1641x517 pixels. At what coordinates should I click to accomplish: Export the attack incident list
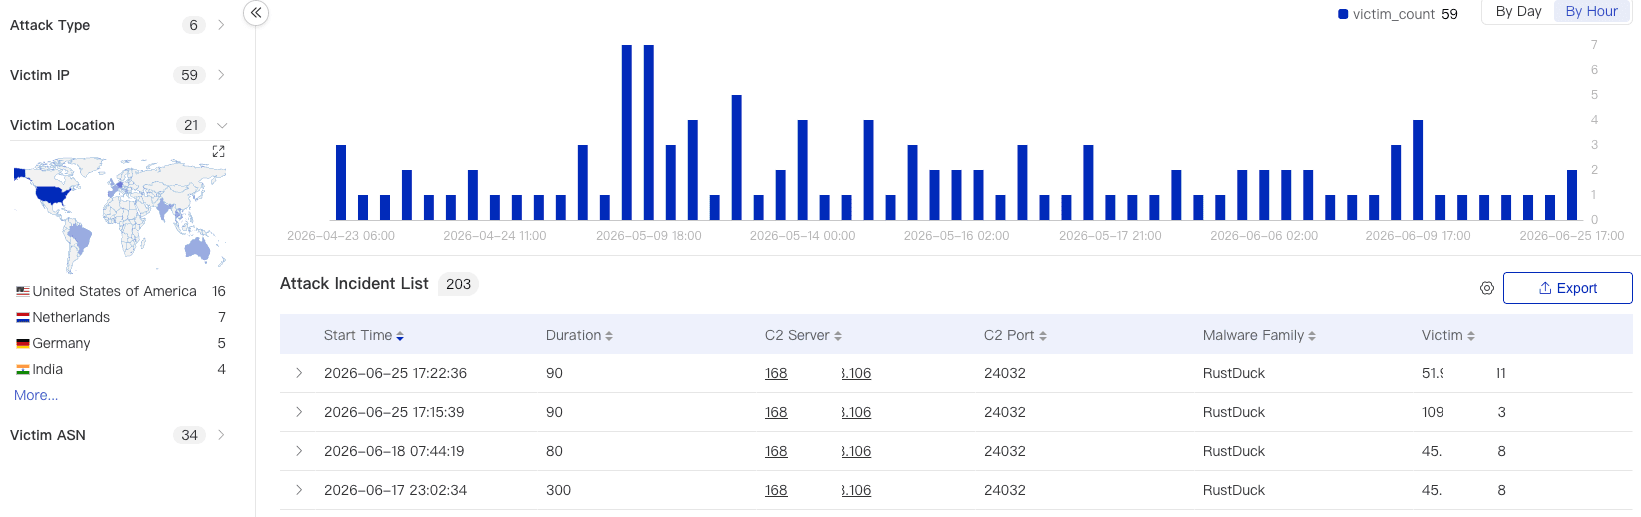click(1567, 288)
